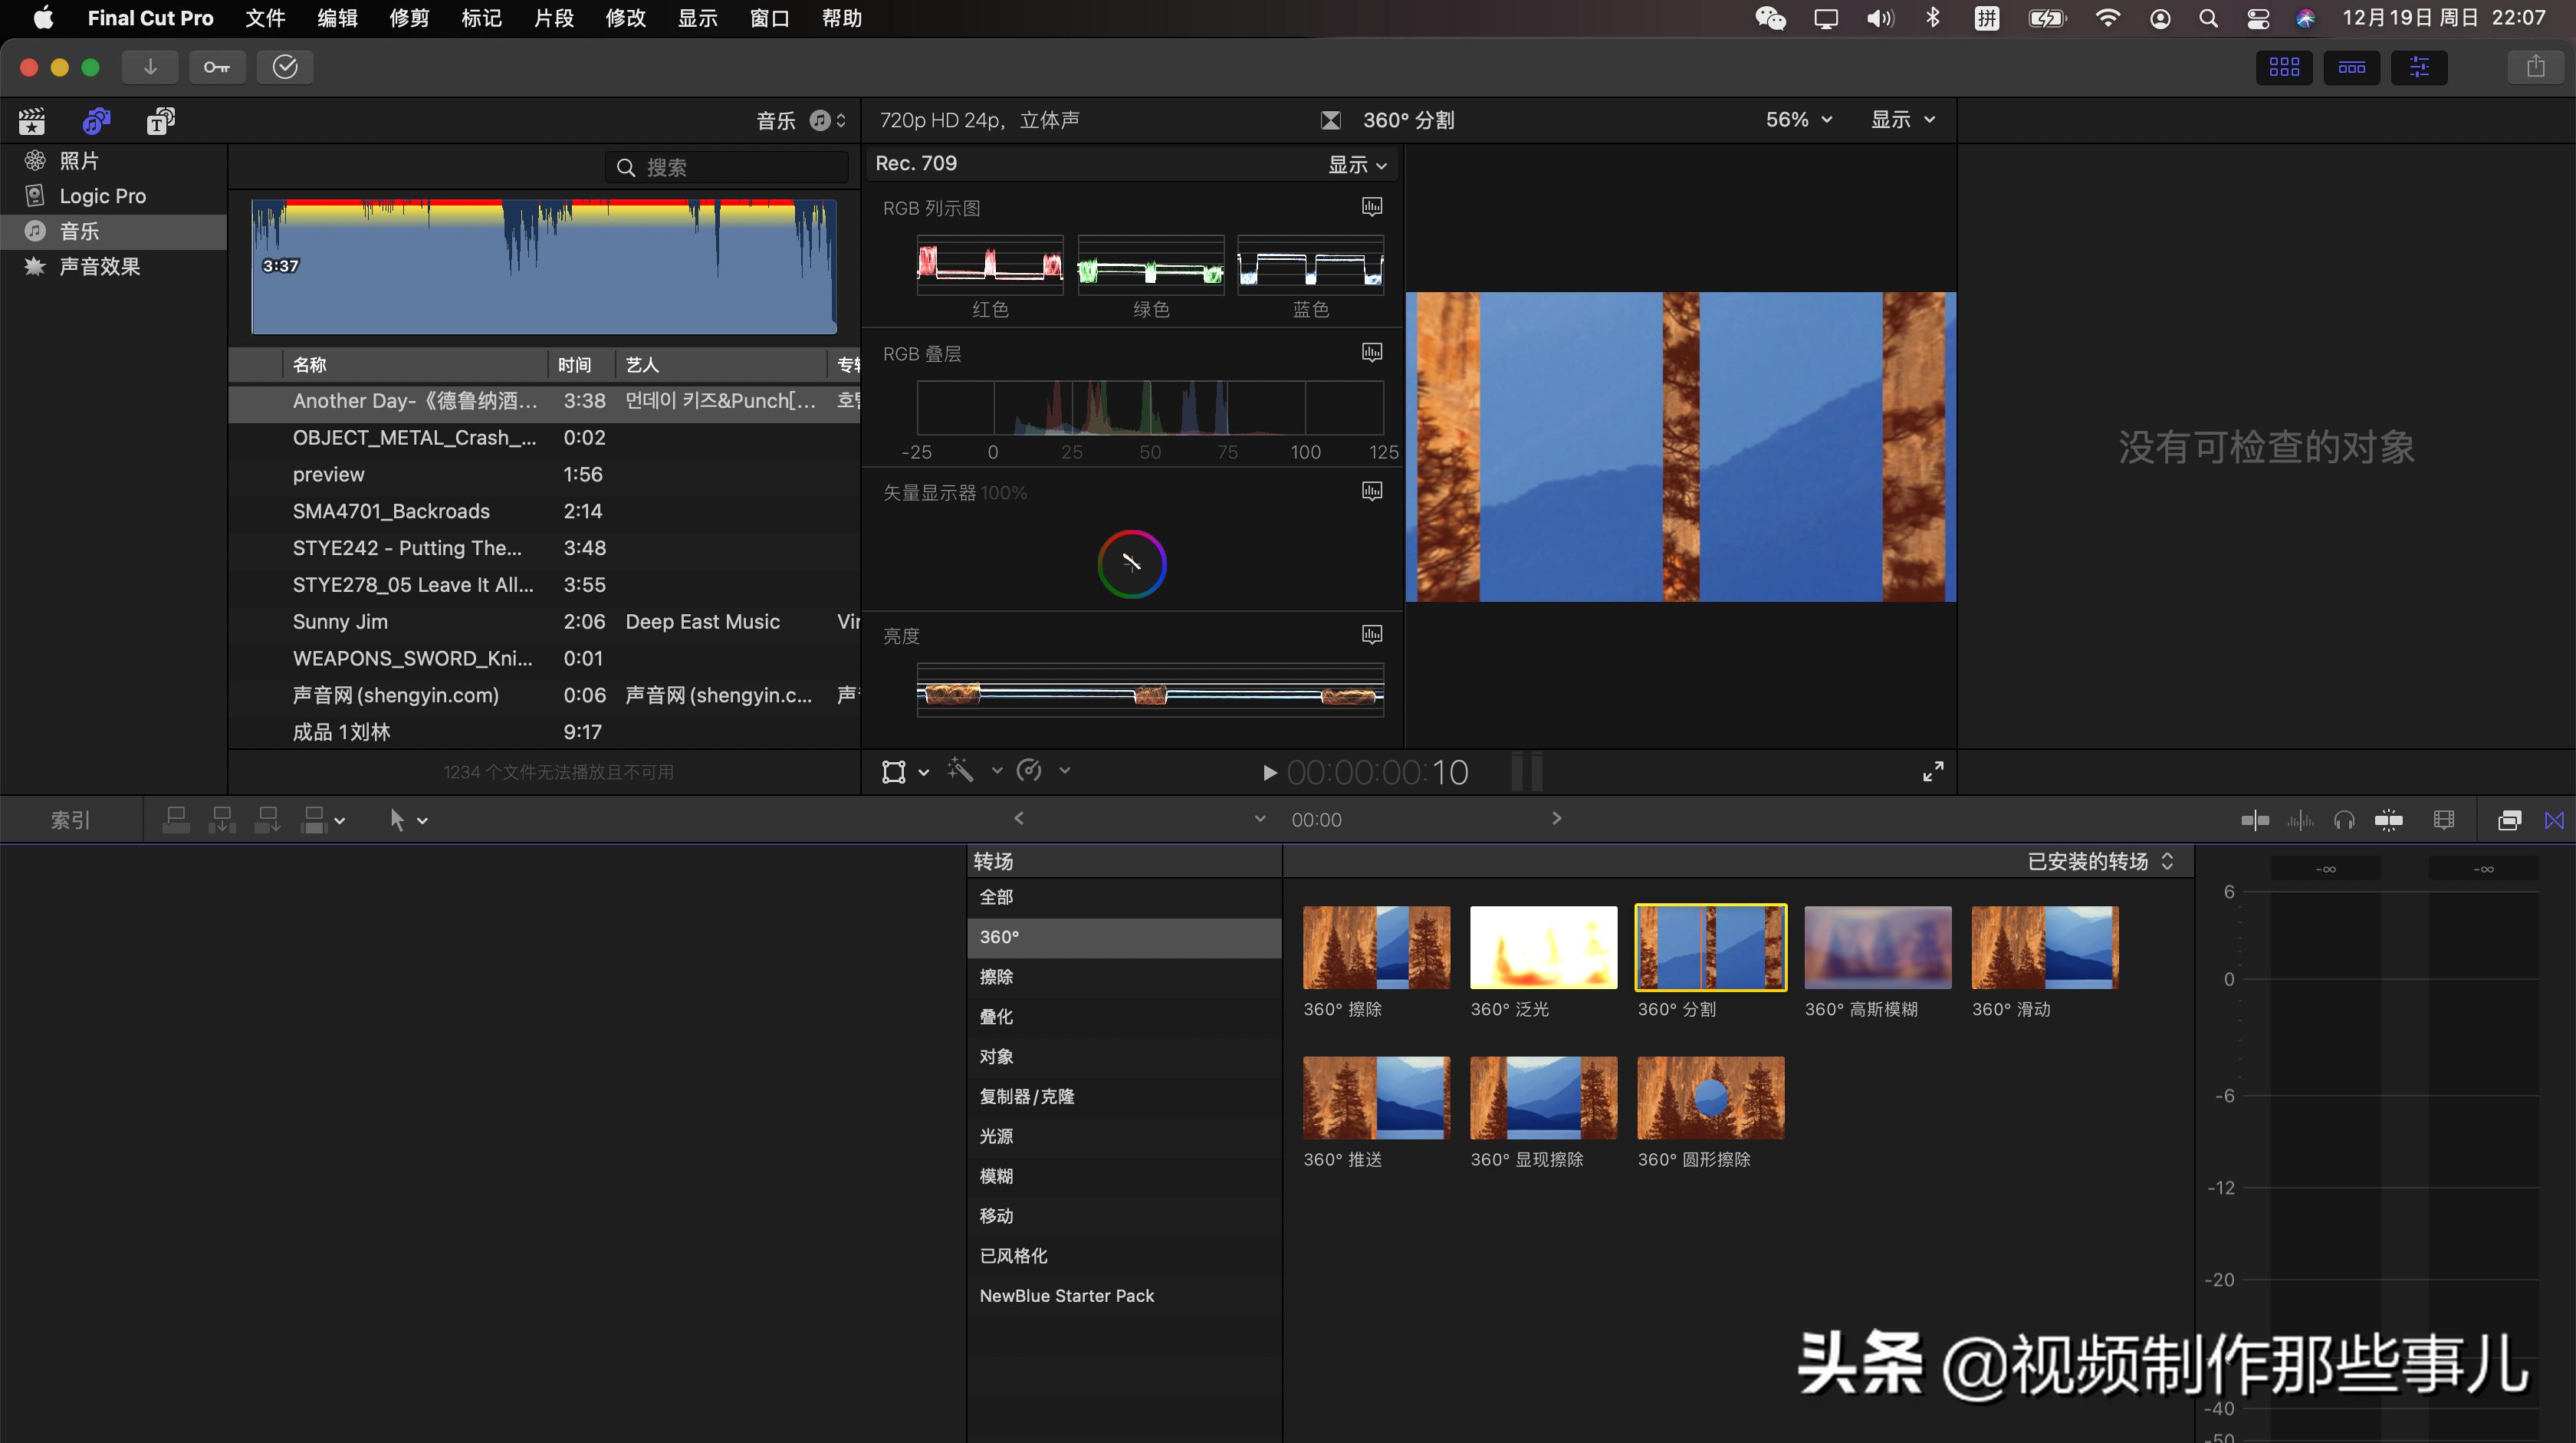Expand the viewer to fullscreen
This screenshot has width=2576, height=1443.
point(1932,771)
